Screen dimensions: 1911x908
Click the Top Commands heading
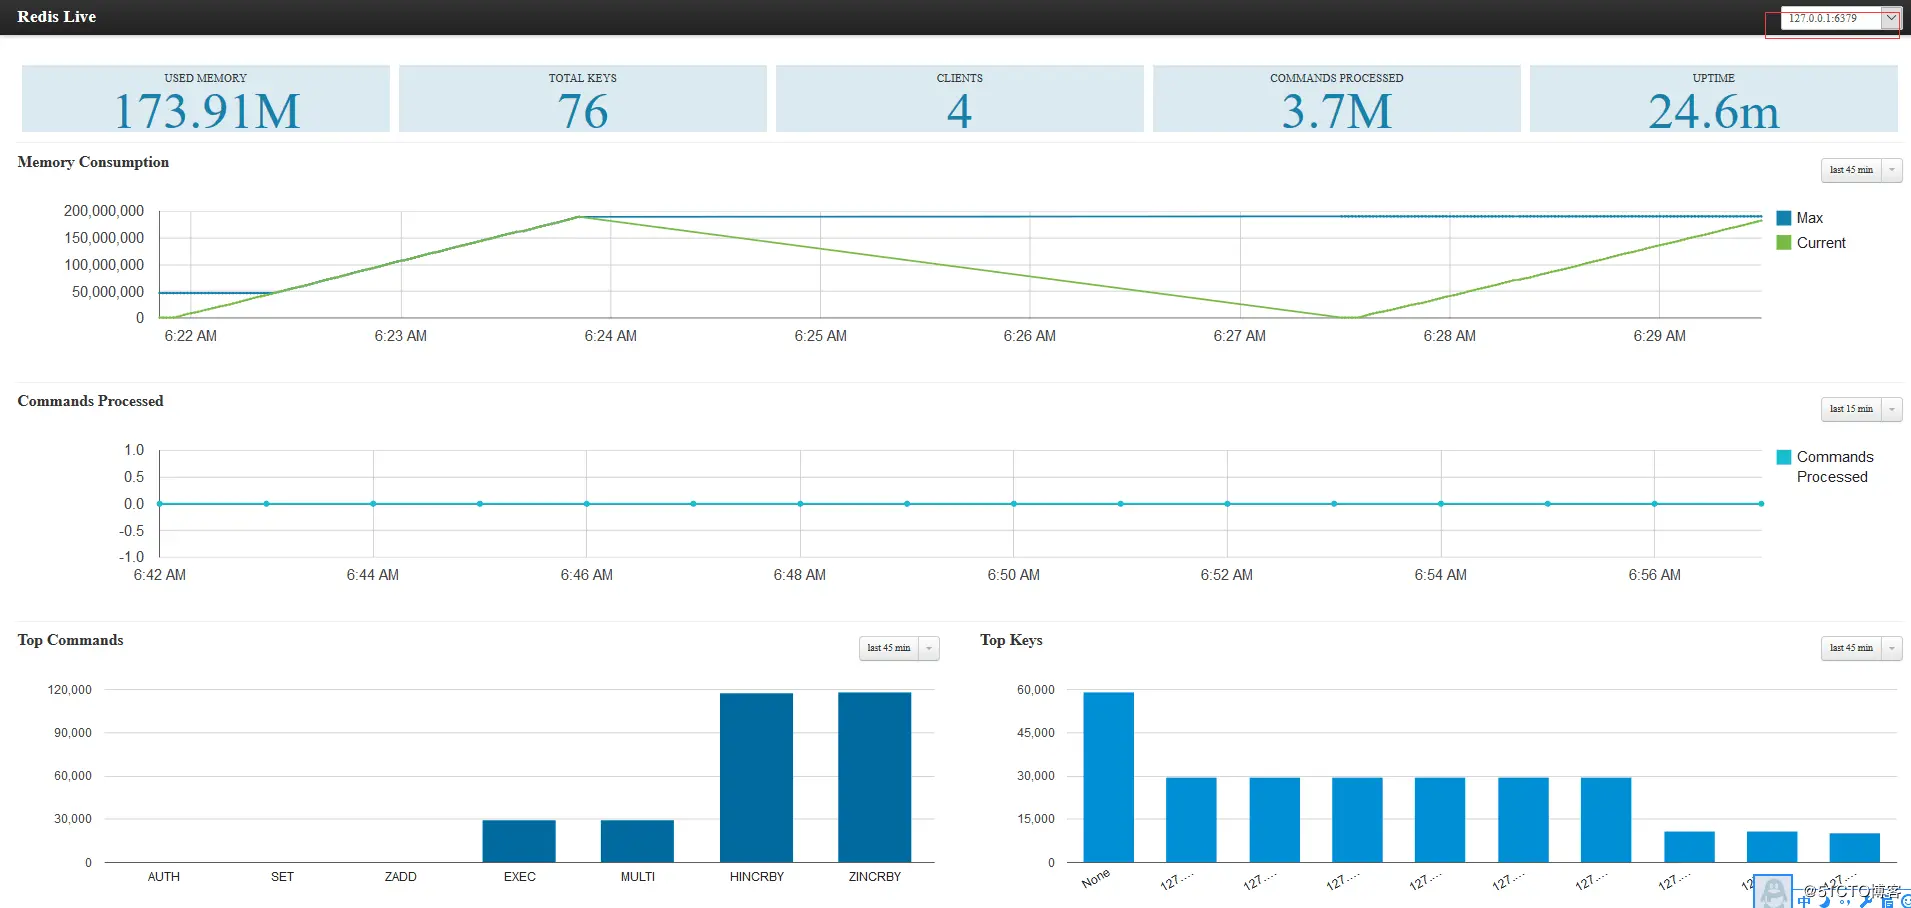coord(70,640)
